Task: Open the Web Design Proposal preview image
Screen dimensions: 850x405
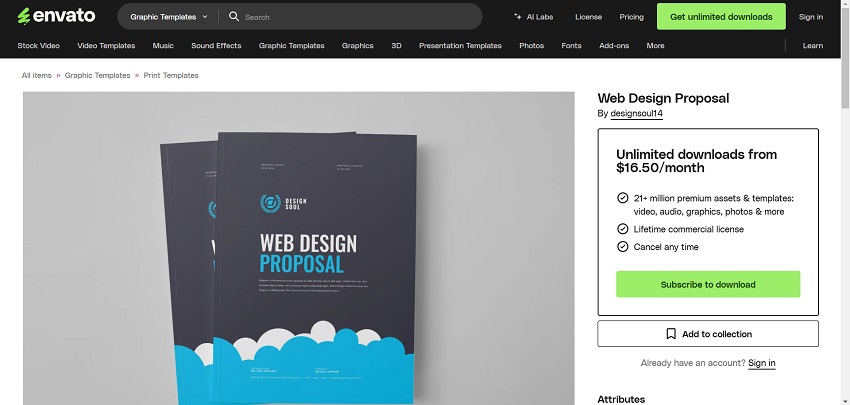Action: [x=299, y=248]
